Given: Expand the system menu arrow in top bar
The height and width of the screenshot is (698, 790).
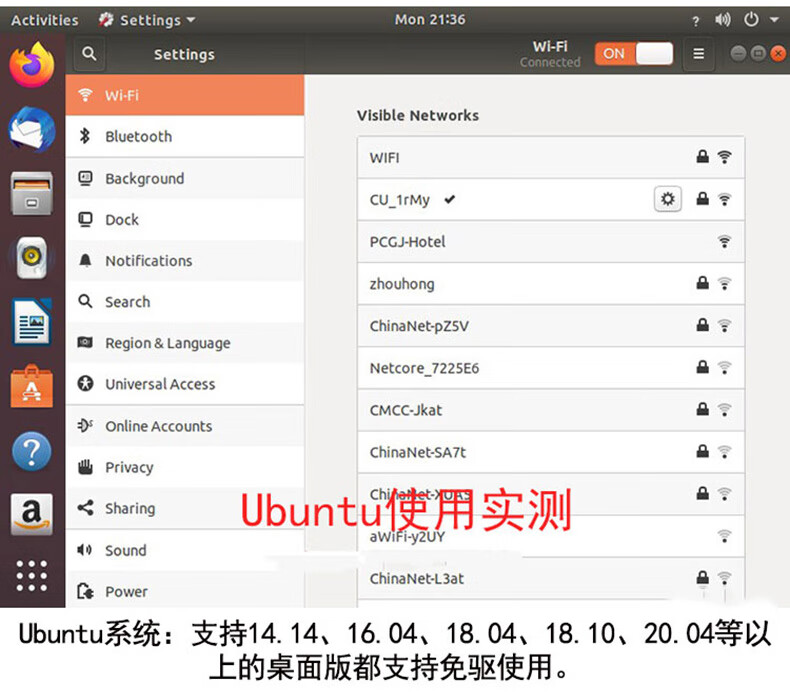Looking at the screenshot, I should (774, 20).
